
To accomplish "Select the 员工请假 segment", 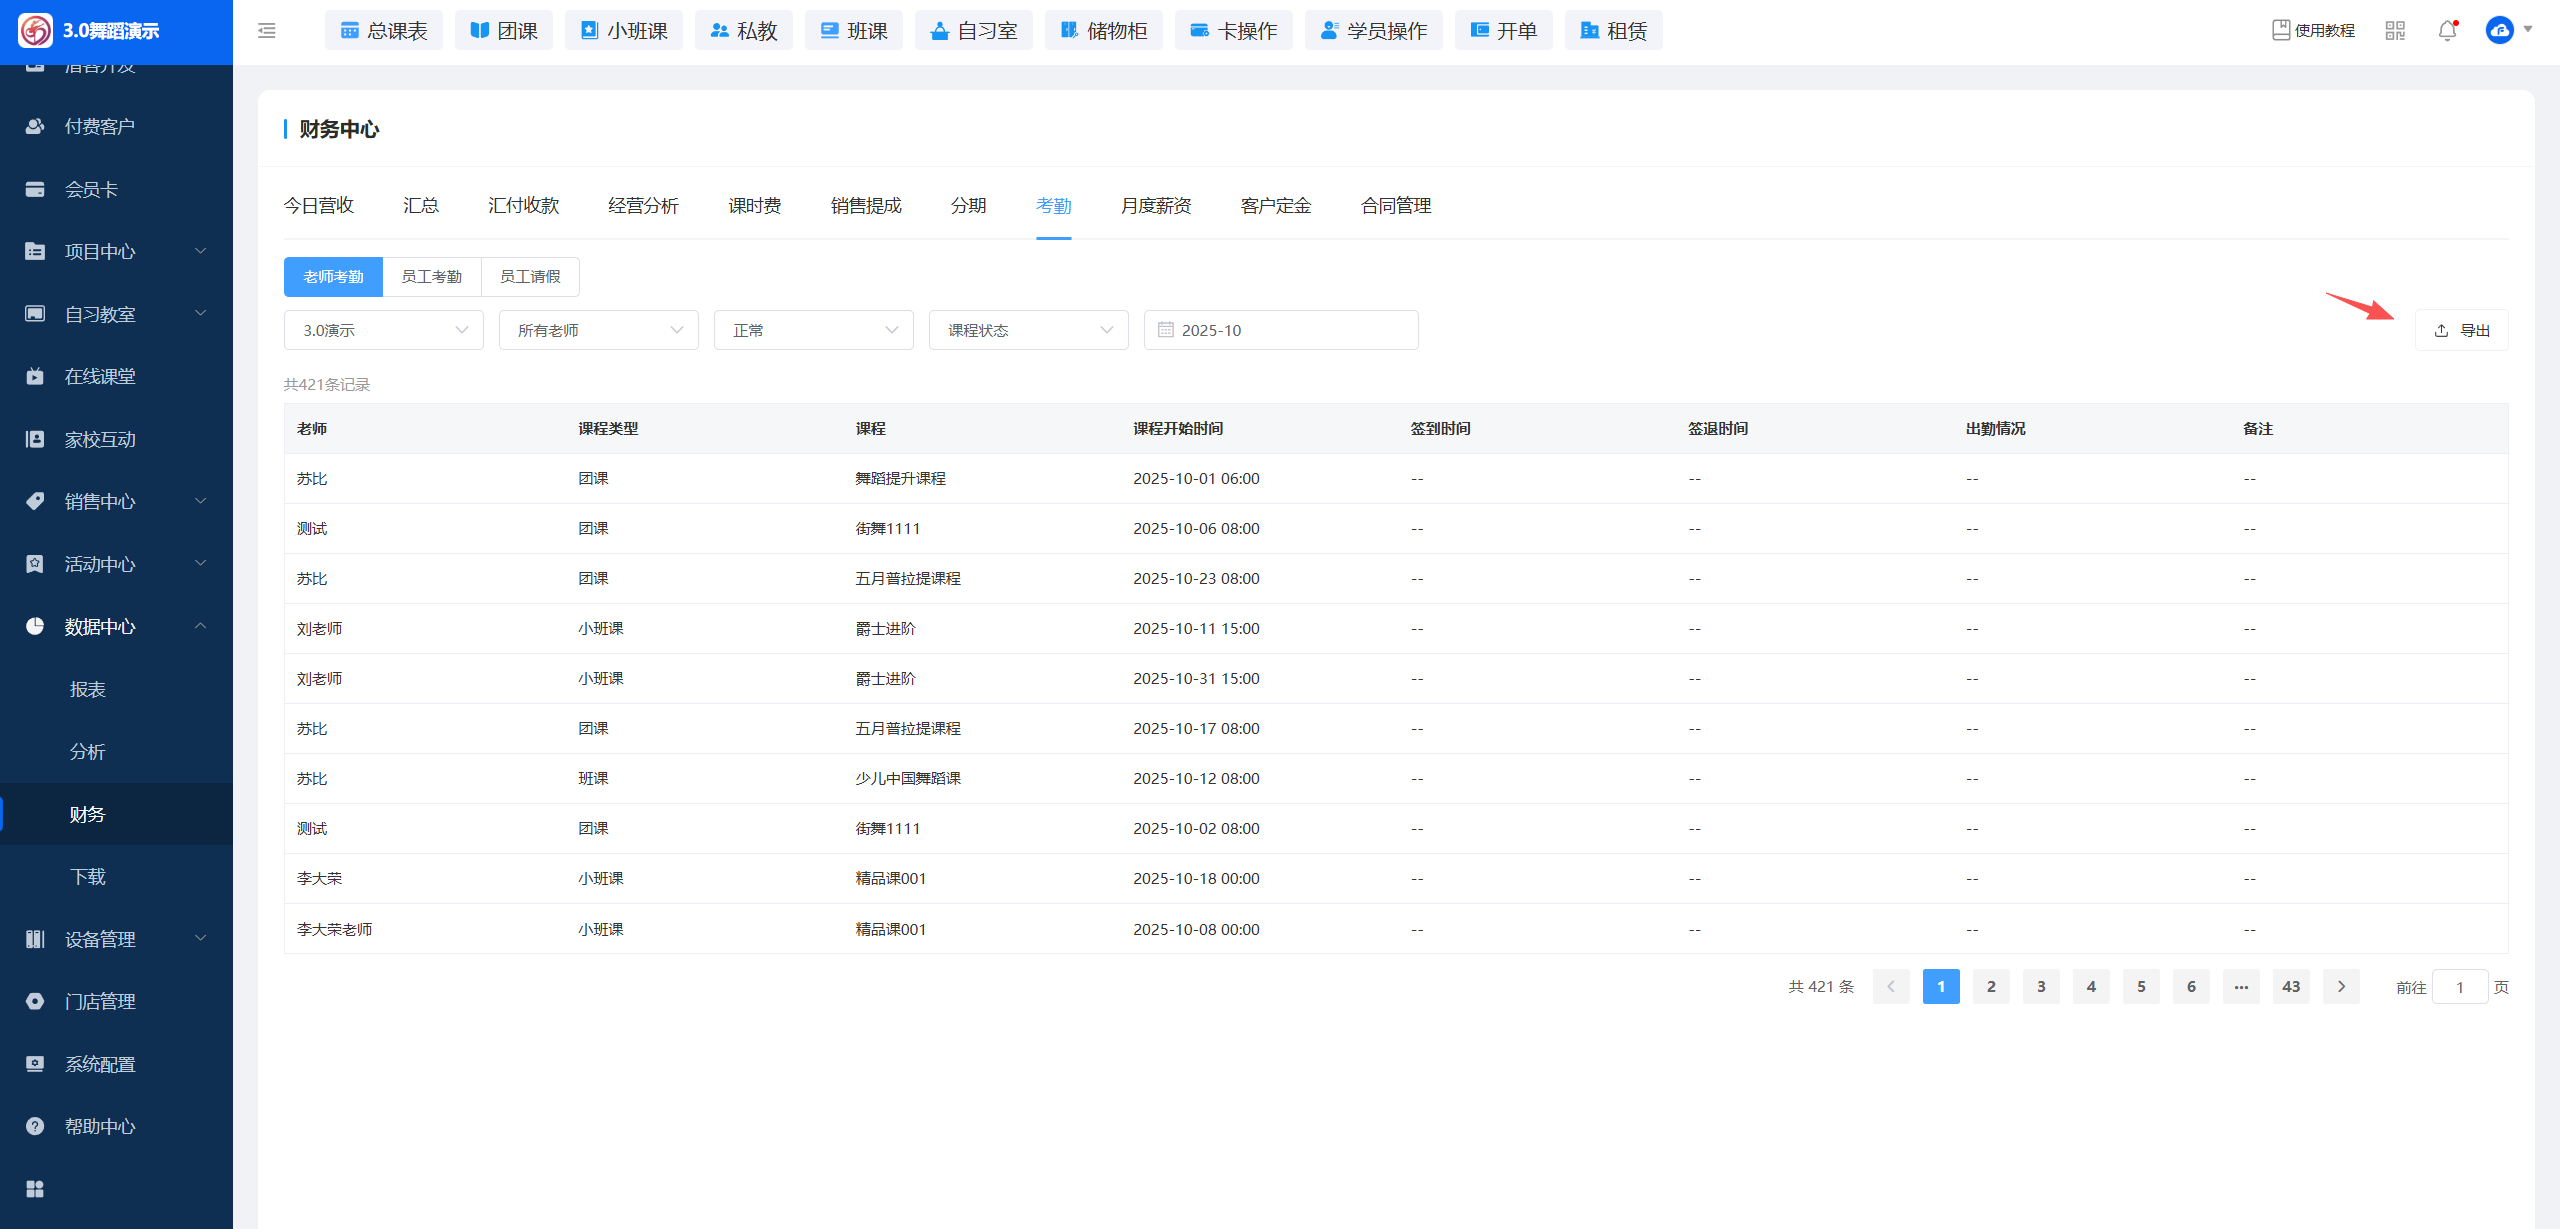I will (530, 277).
